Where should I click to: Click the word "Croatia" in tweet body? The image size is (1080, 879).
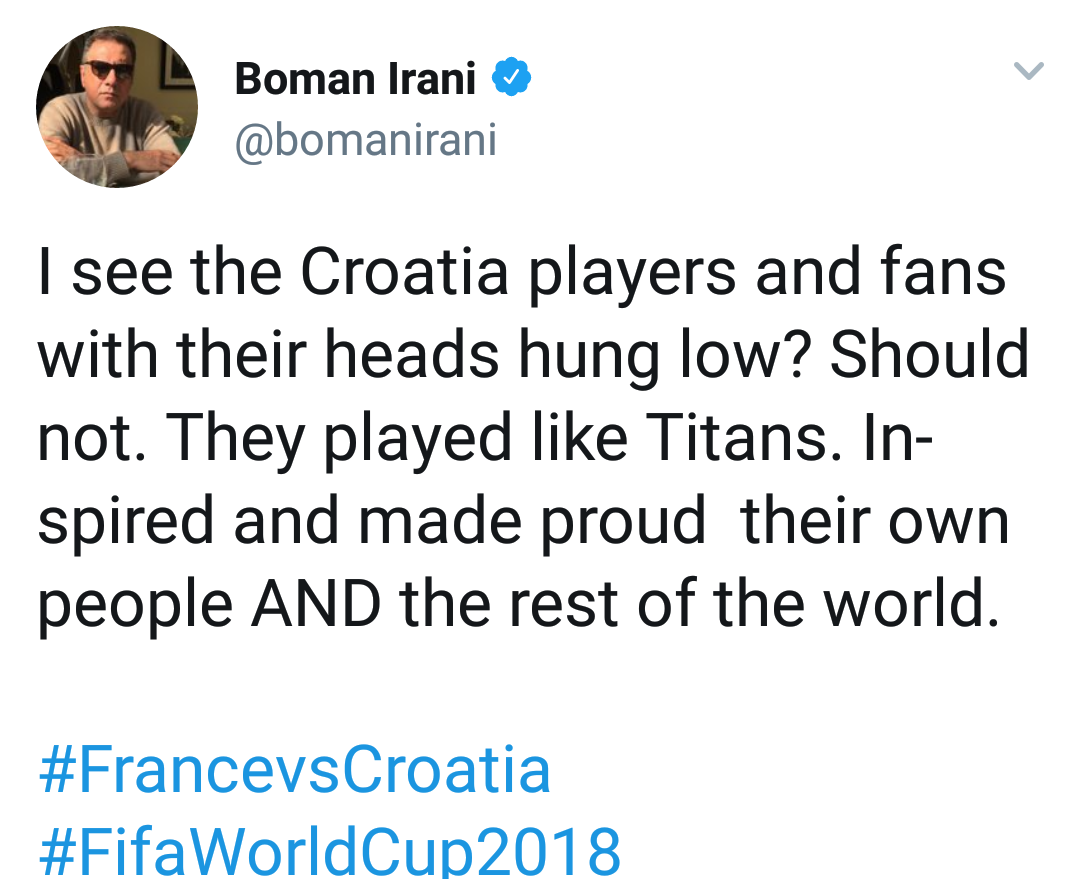click(407, 272)
